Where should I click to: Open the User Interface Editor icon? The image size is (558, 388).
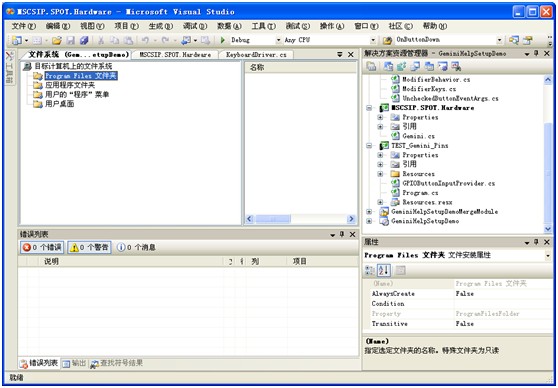coord(429,66)
